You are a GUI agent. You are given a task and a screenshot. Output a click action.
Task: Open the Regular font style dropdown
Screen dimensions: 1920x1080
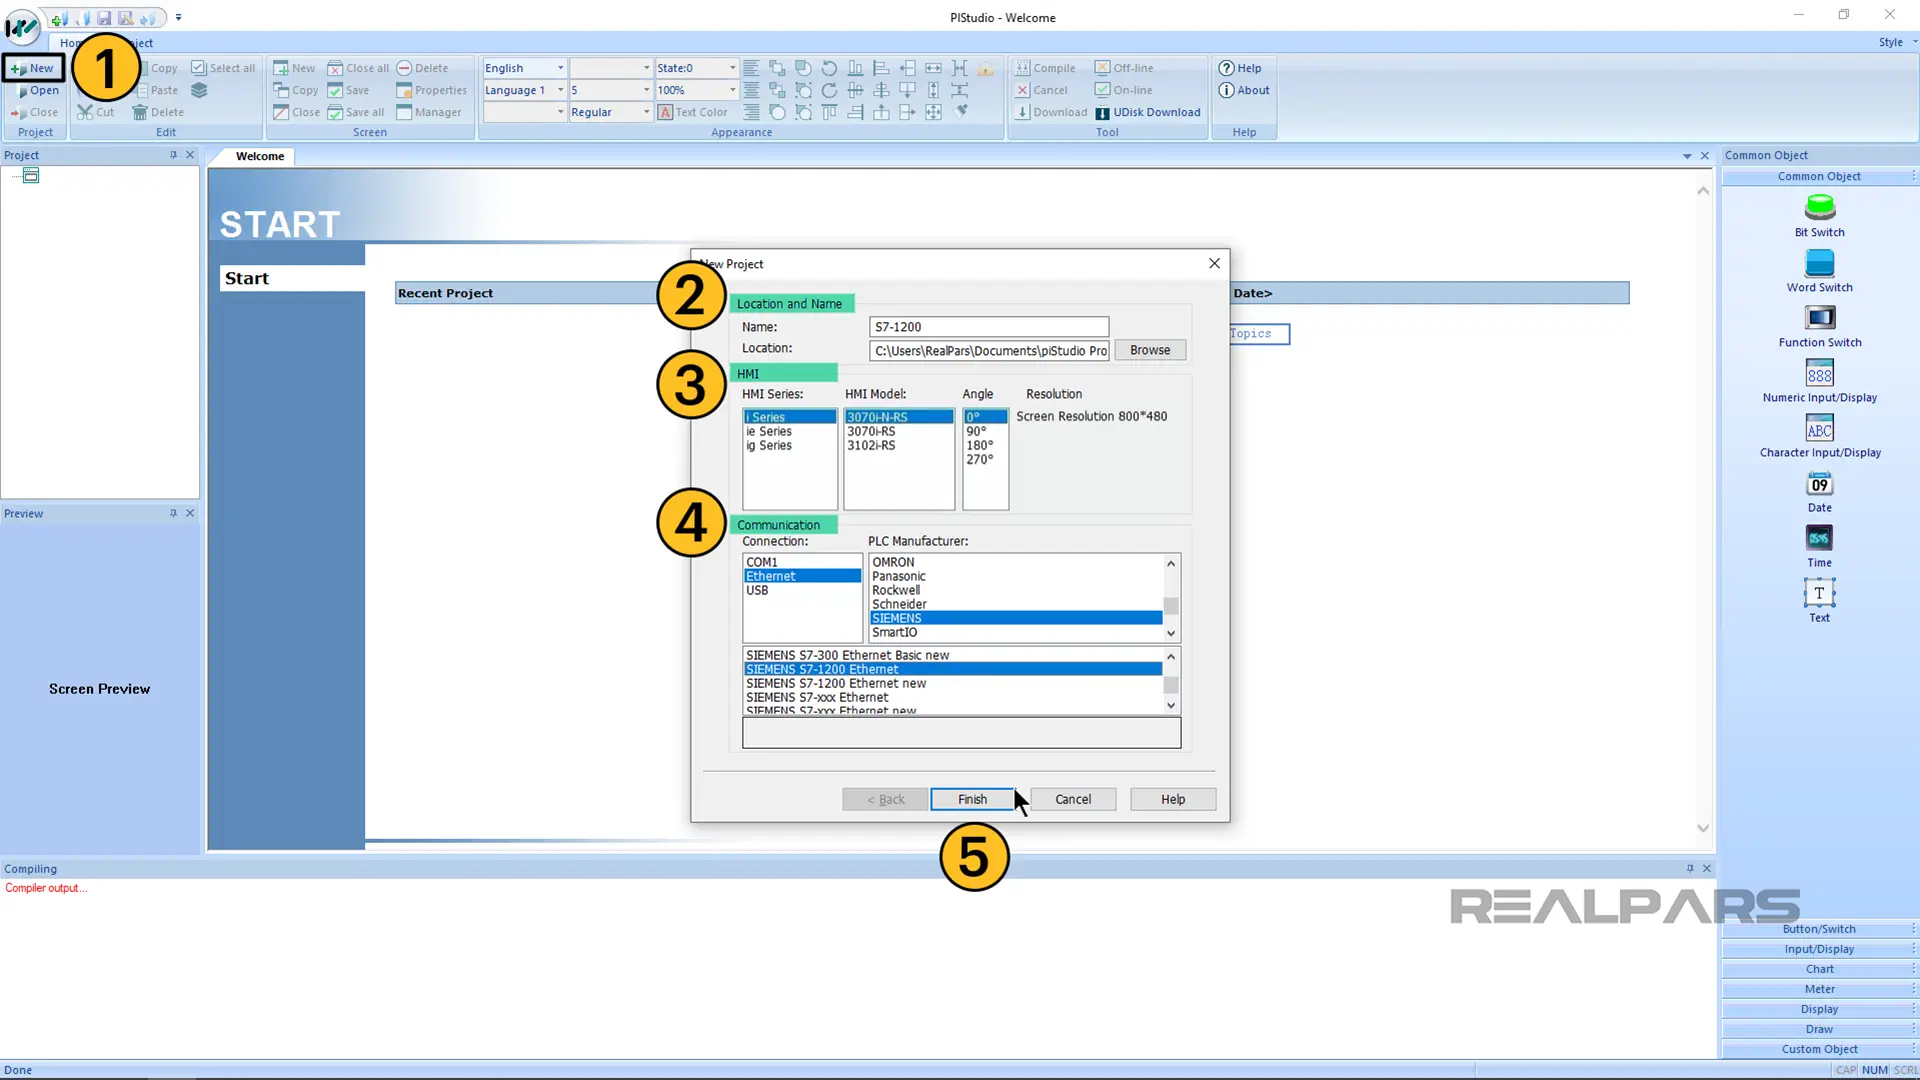(646, 112)
